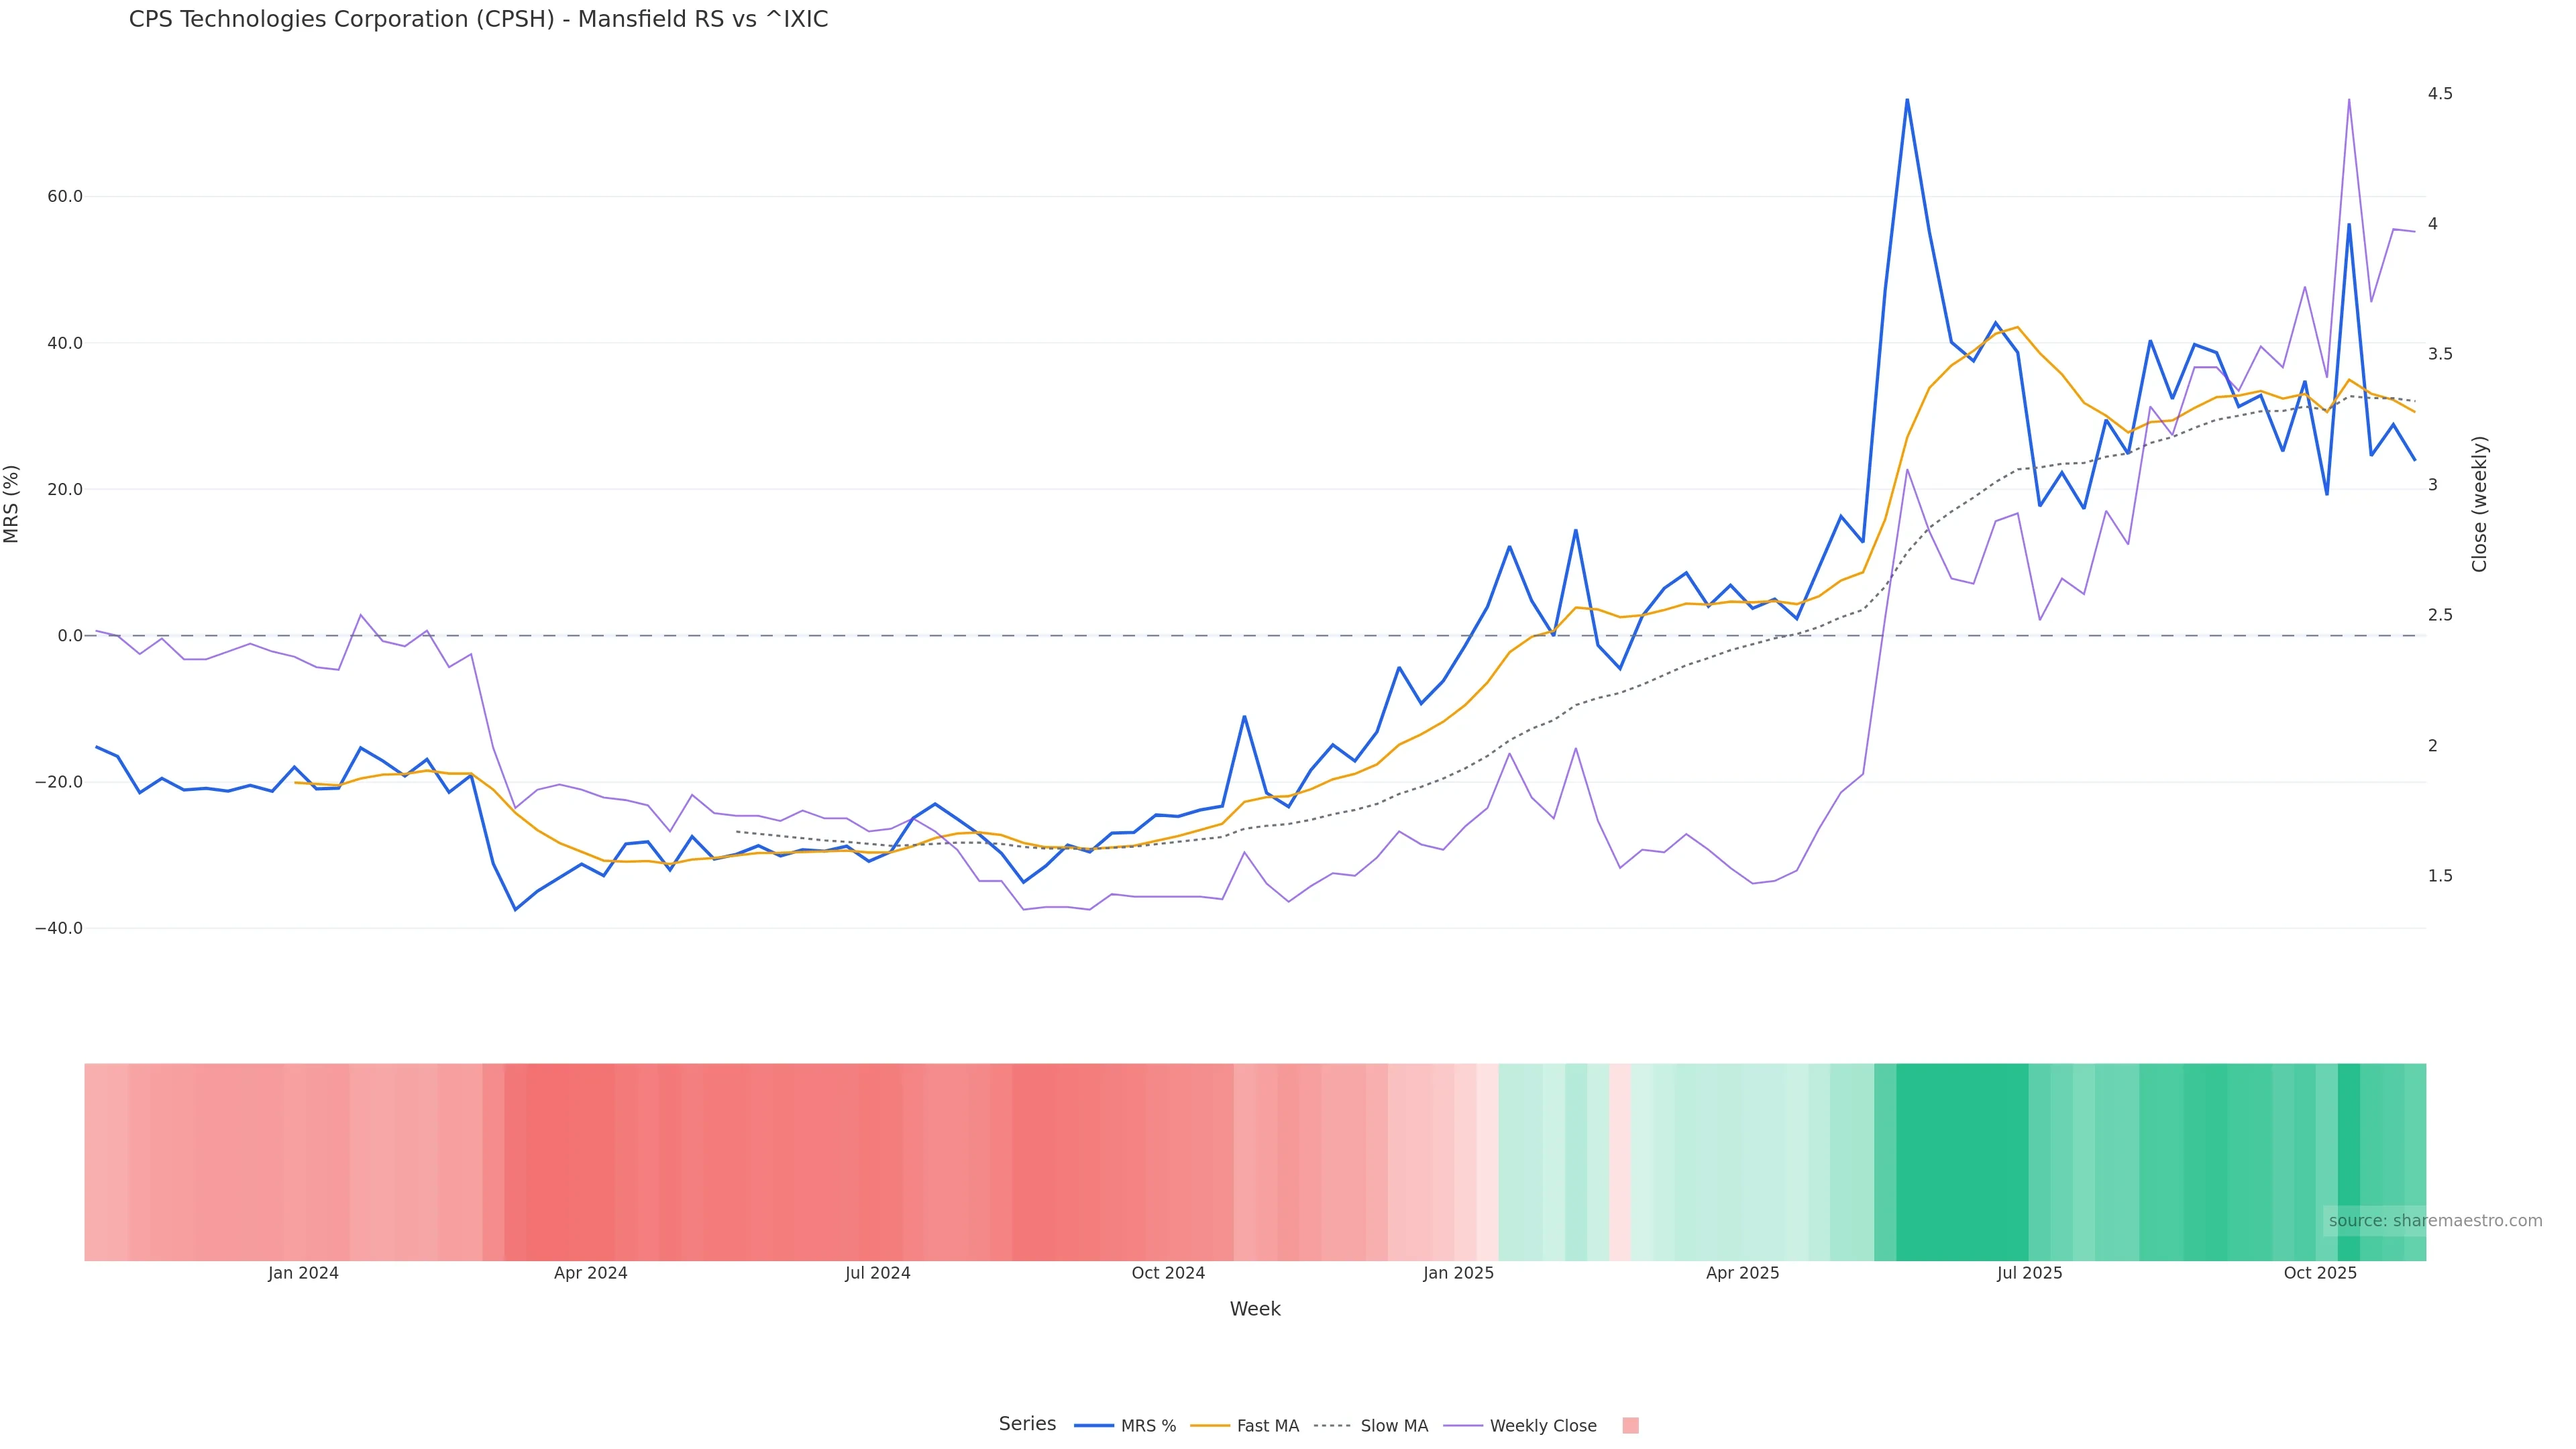Click the Jul 2024 x-axis tick label

click(877, 1273)
